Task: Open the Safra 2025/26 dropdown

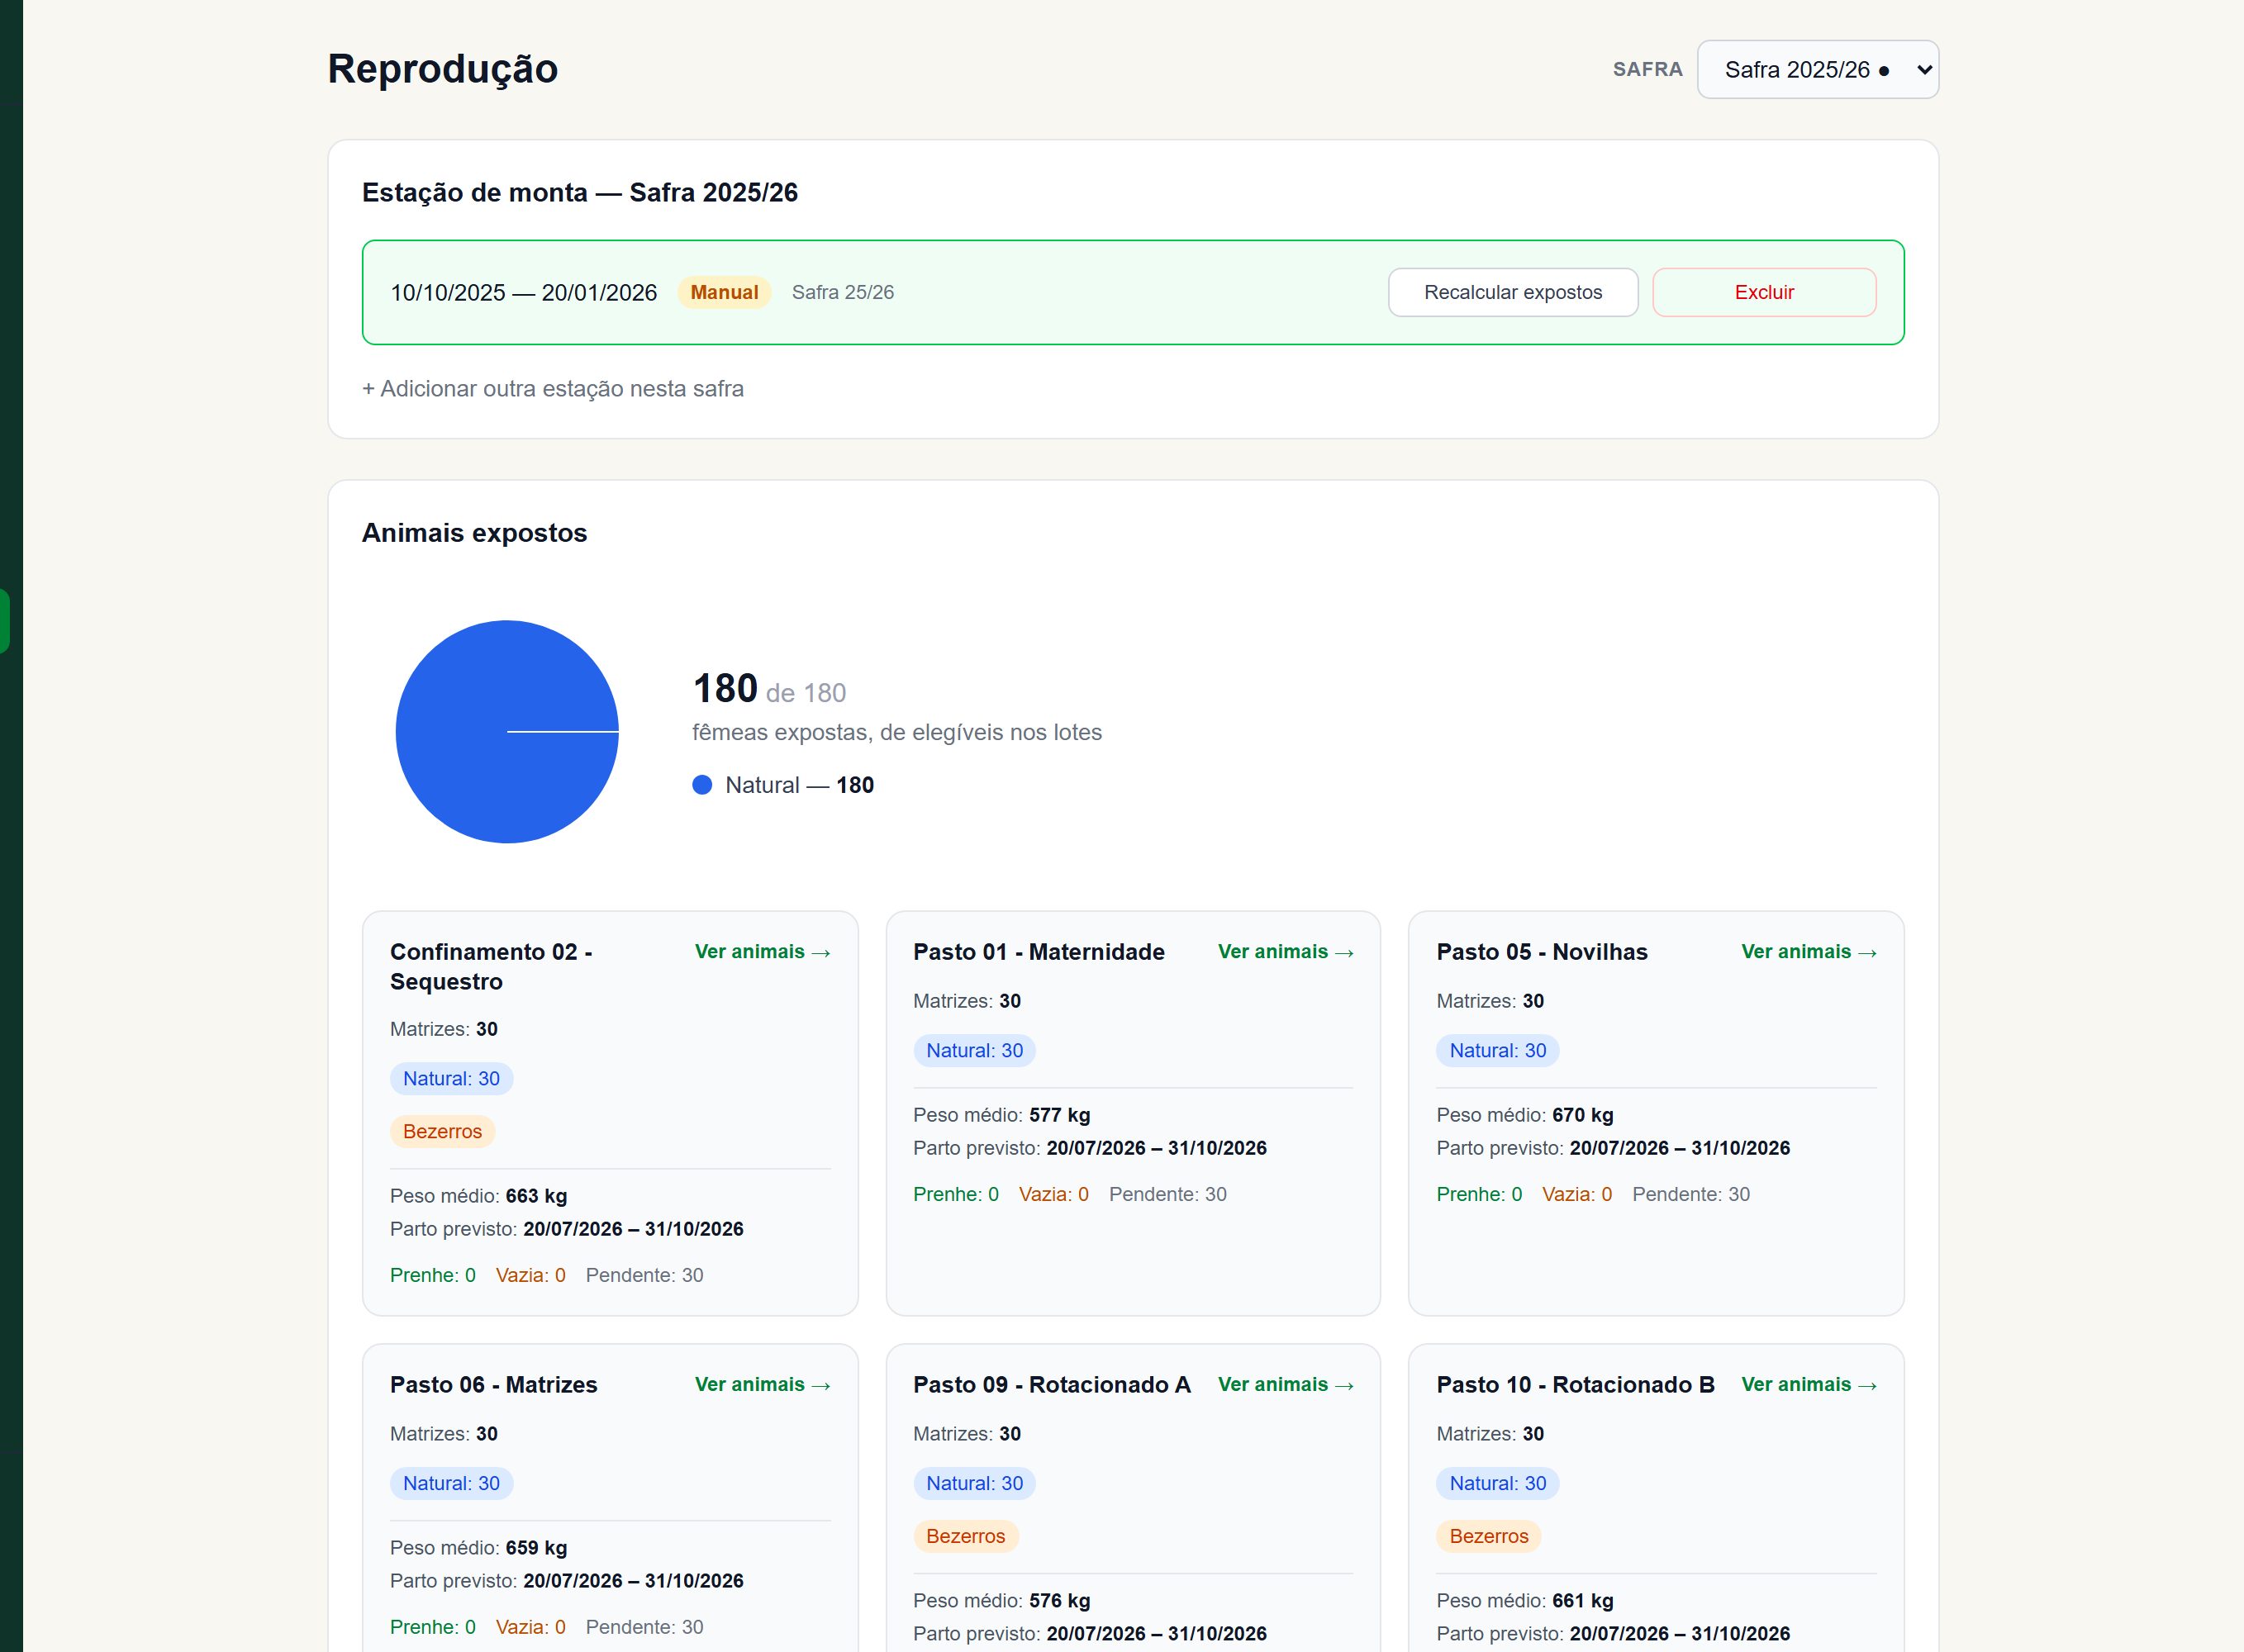Action: (x=1817, y=69)
